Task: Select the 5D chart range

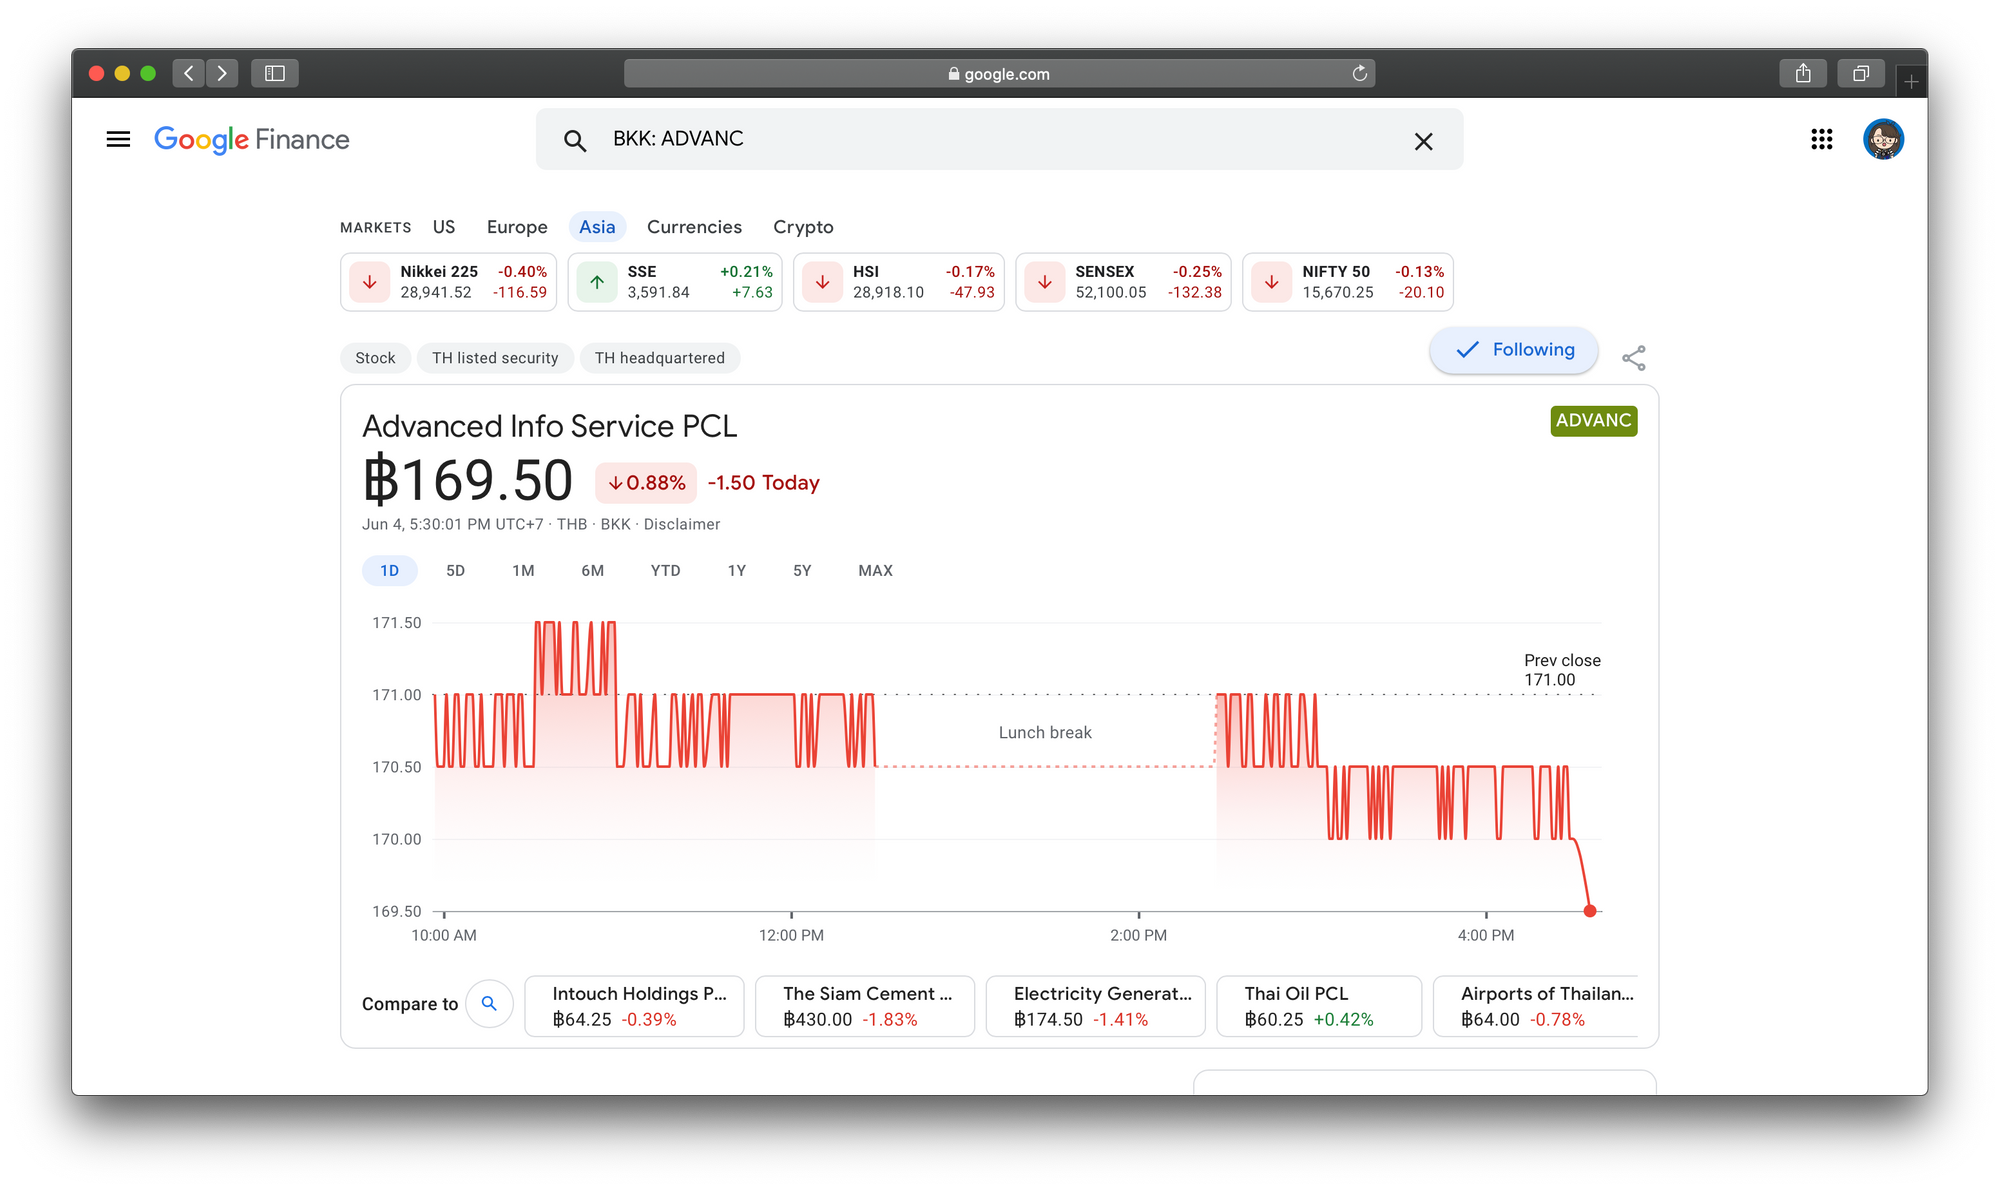Action: point(455,570)
